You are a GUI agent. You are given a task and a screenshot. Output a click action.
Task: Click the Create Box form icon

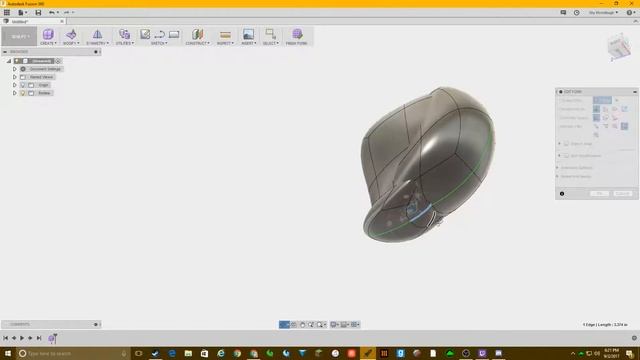pos(48,34)
